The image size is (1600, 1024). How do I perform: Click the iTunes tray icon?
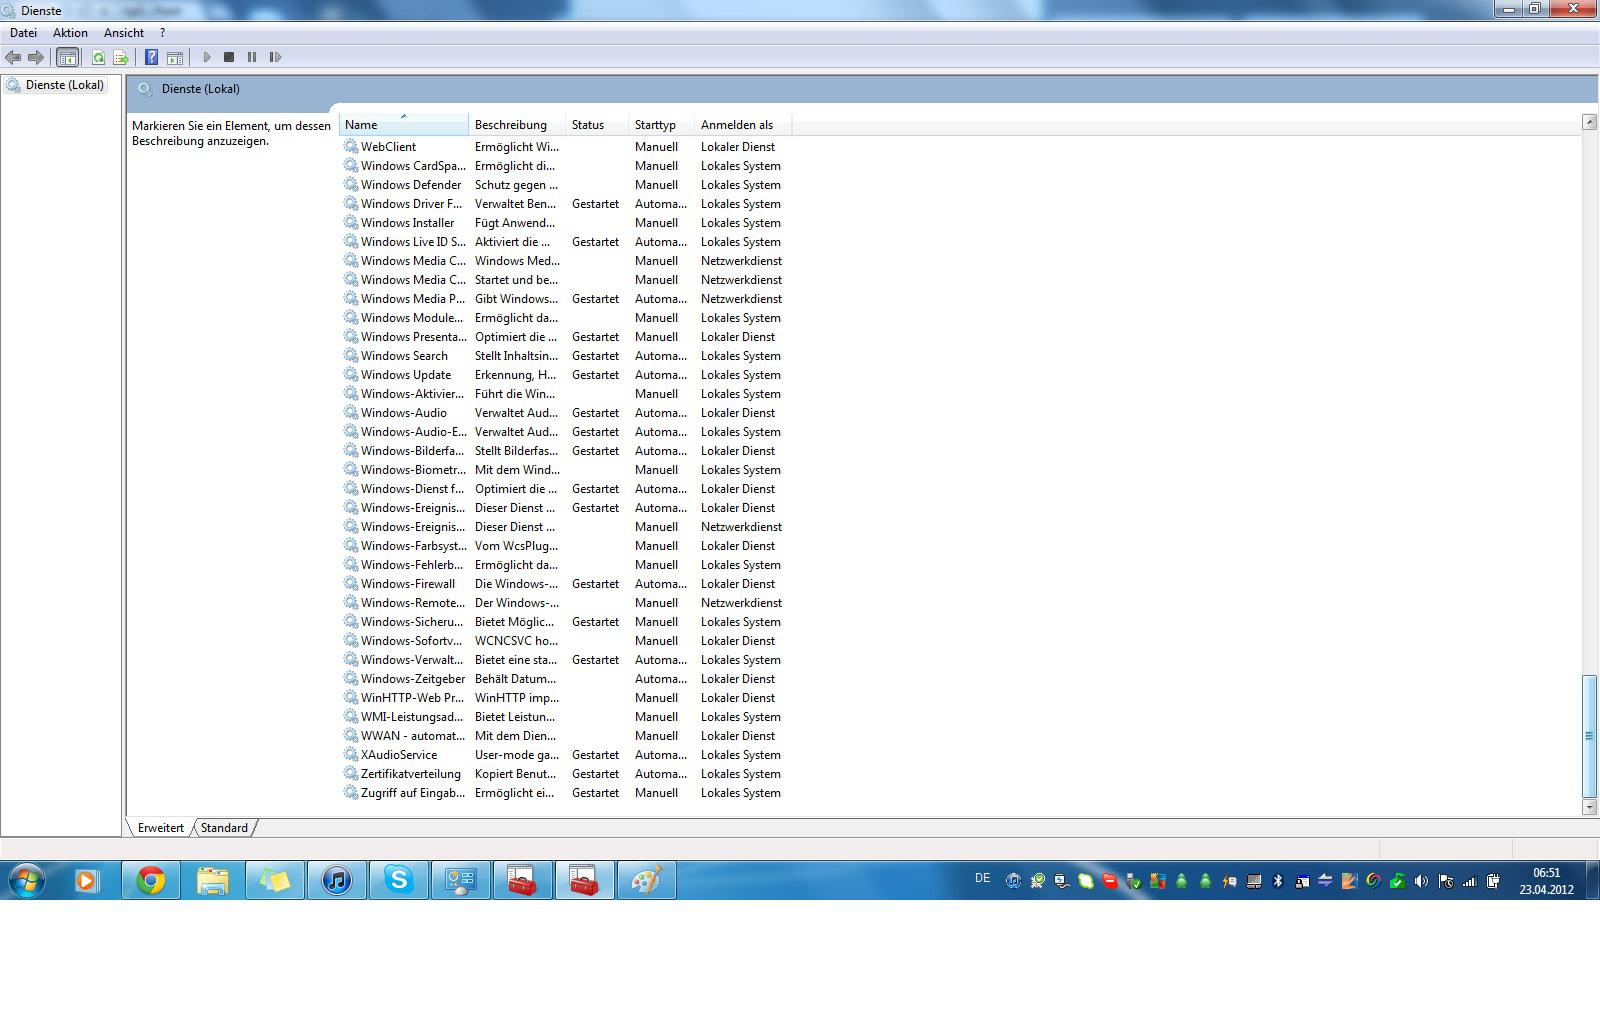coord(1013,881)
